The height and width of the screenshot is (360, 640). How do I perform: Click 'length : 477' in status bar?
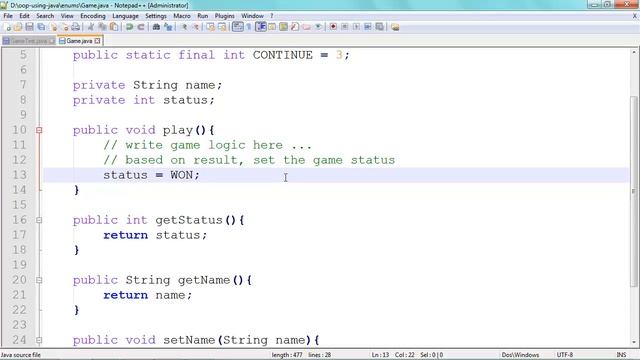click(287, 355)
